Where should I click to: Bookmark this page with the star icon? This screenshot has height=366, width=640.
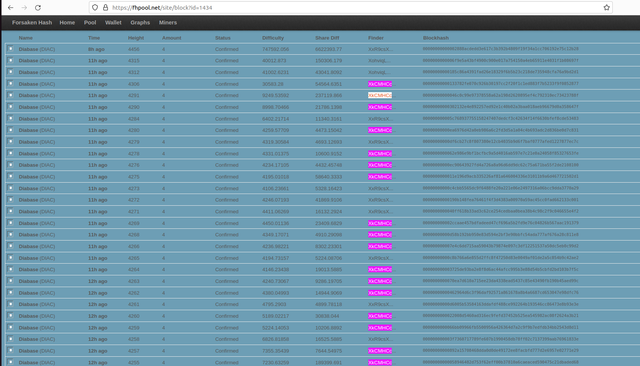(x=607, y=7)
